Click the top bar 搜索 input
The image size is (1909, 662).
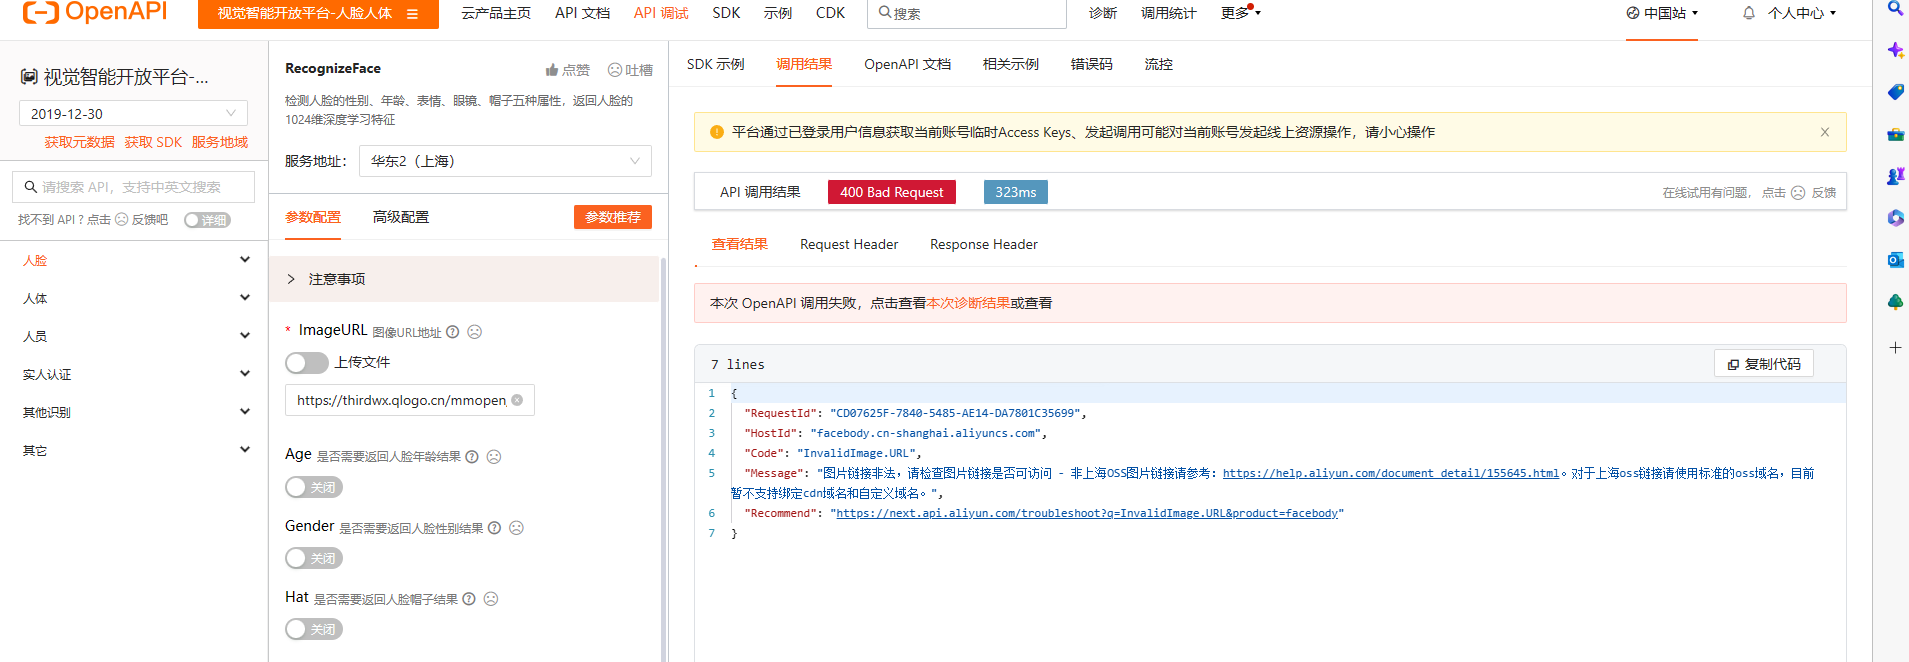(x=968, y=13)
